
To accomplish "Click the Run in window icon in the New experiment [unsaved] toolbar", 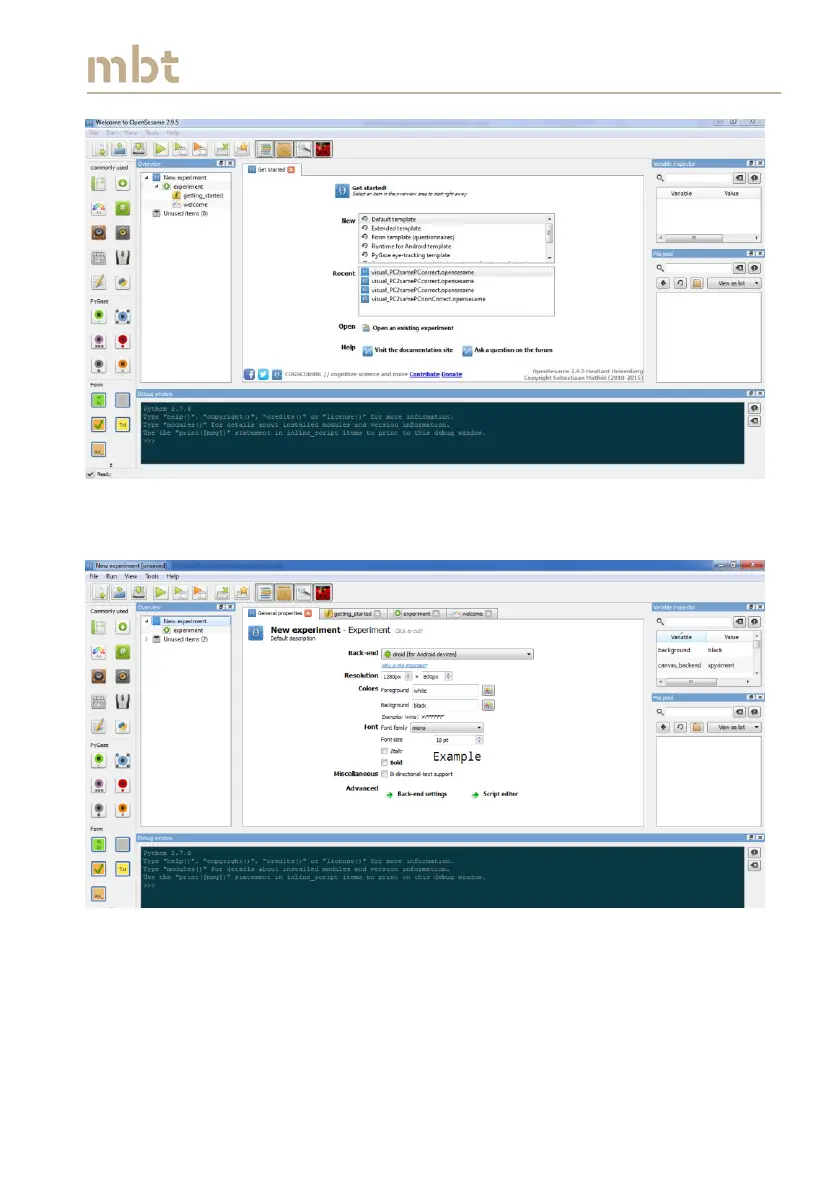I will pyautogui.click(x=180, y=592).
